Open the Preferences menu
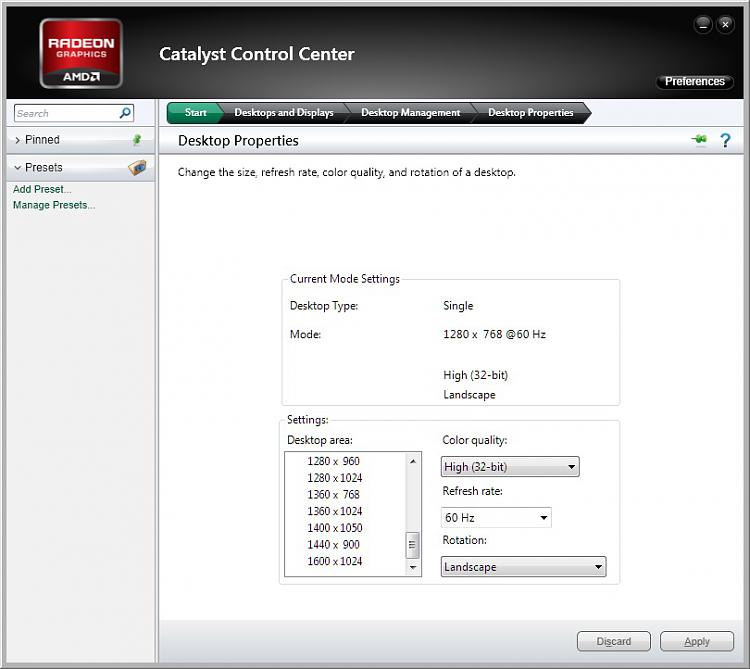Viewport: 750px width, 669px height. (x=695, y=81)
